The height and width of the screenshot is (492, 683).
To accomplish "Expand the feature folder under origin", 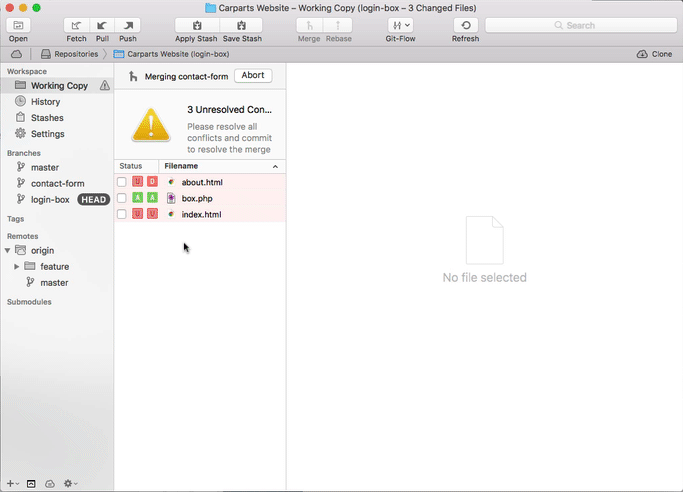I will pyautogui.click(x=17, y=267).
